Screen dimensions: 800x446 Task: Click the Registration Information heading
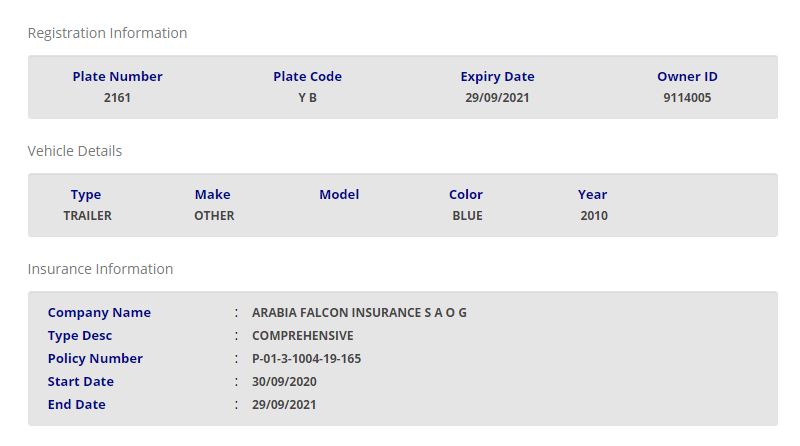[x=107, y=33]
